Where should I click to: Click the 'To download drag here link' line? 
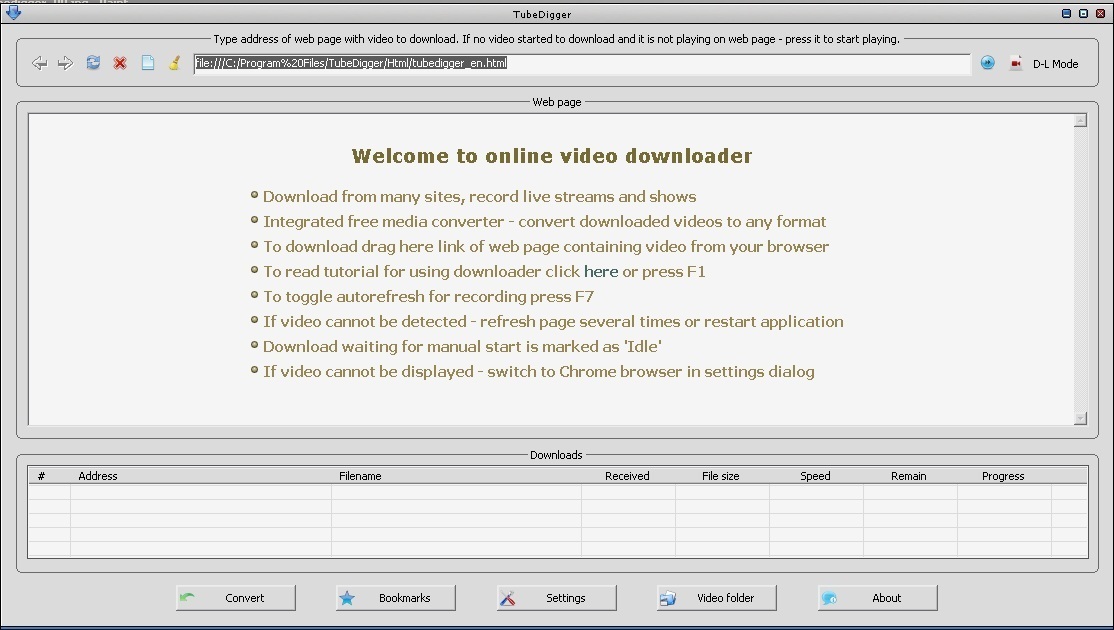click(546, 246)
